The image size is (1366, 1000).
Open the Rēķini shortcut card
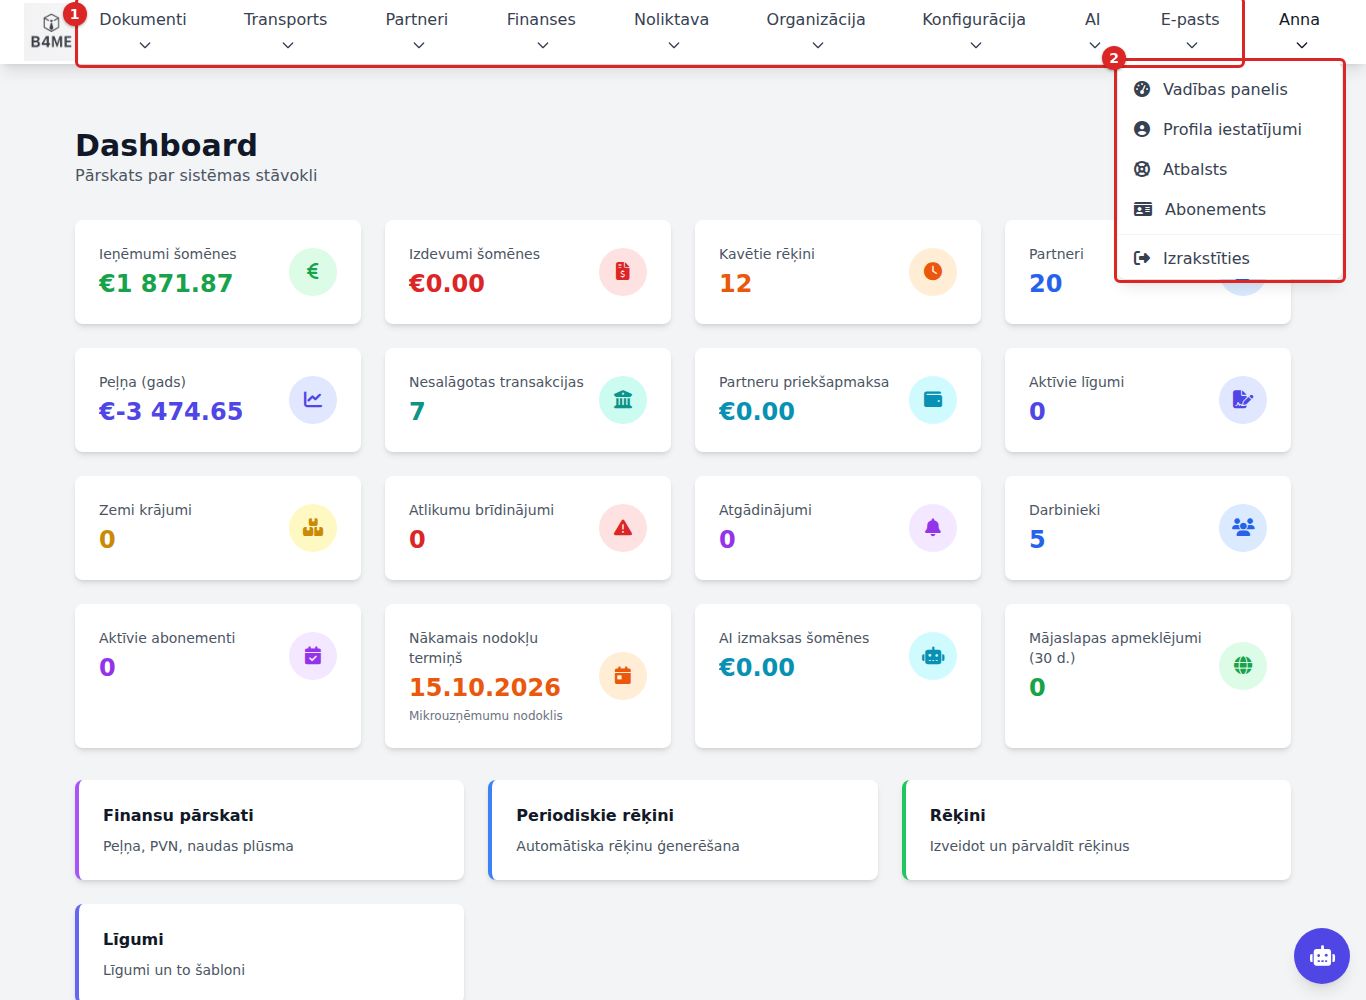pyautogui.click(x=1097, y=830)
